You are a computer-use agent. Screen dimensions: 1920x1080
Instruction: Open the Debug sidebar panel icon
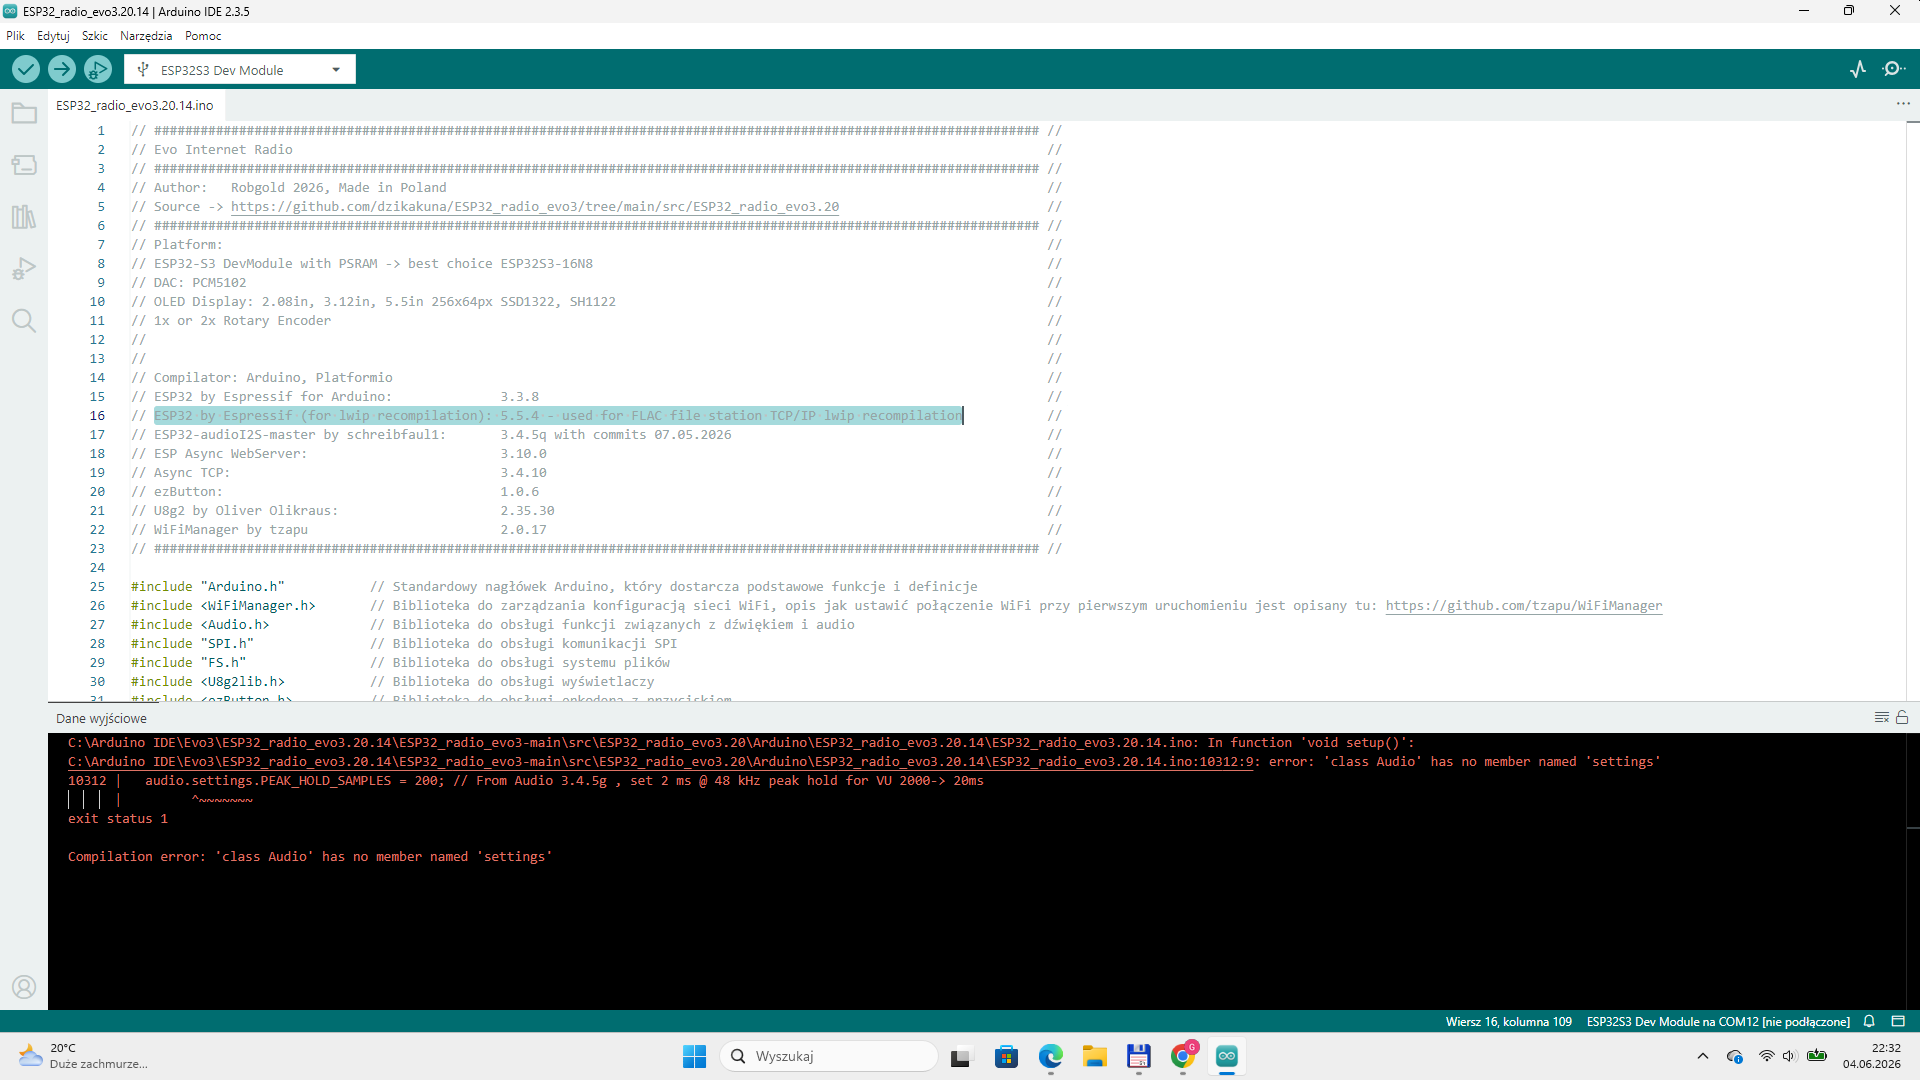24,269
